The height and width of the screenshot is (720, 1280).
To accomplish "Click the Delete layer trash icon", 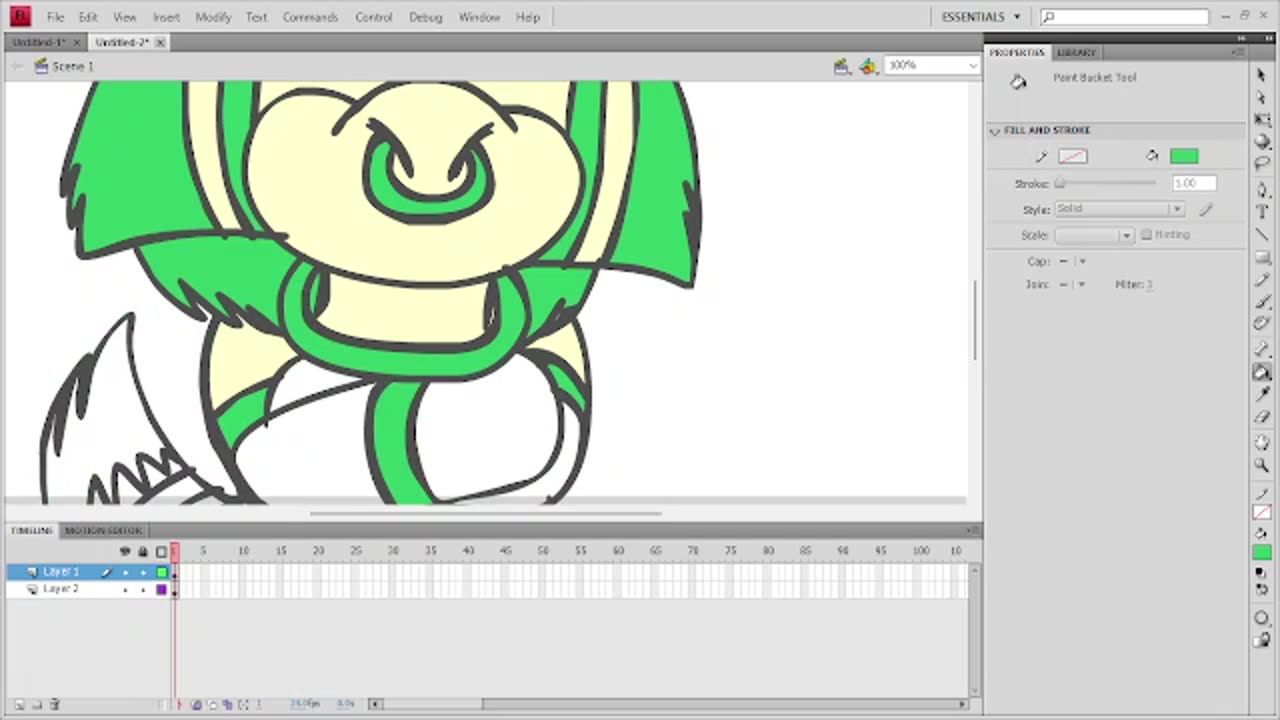I will click(55, 704).
